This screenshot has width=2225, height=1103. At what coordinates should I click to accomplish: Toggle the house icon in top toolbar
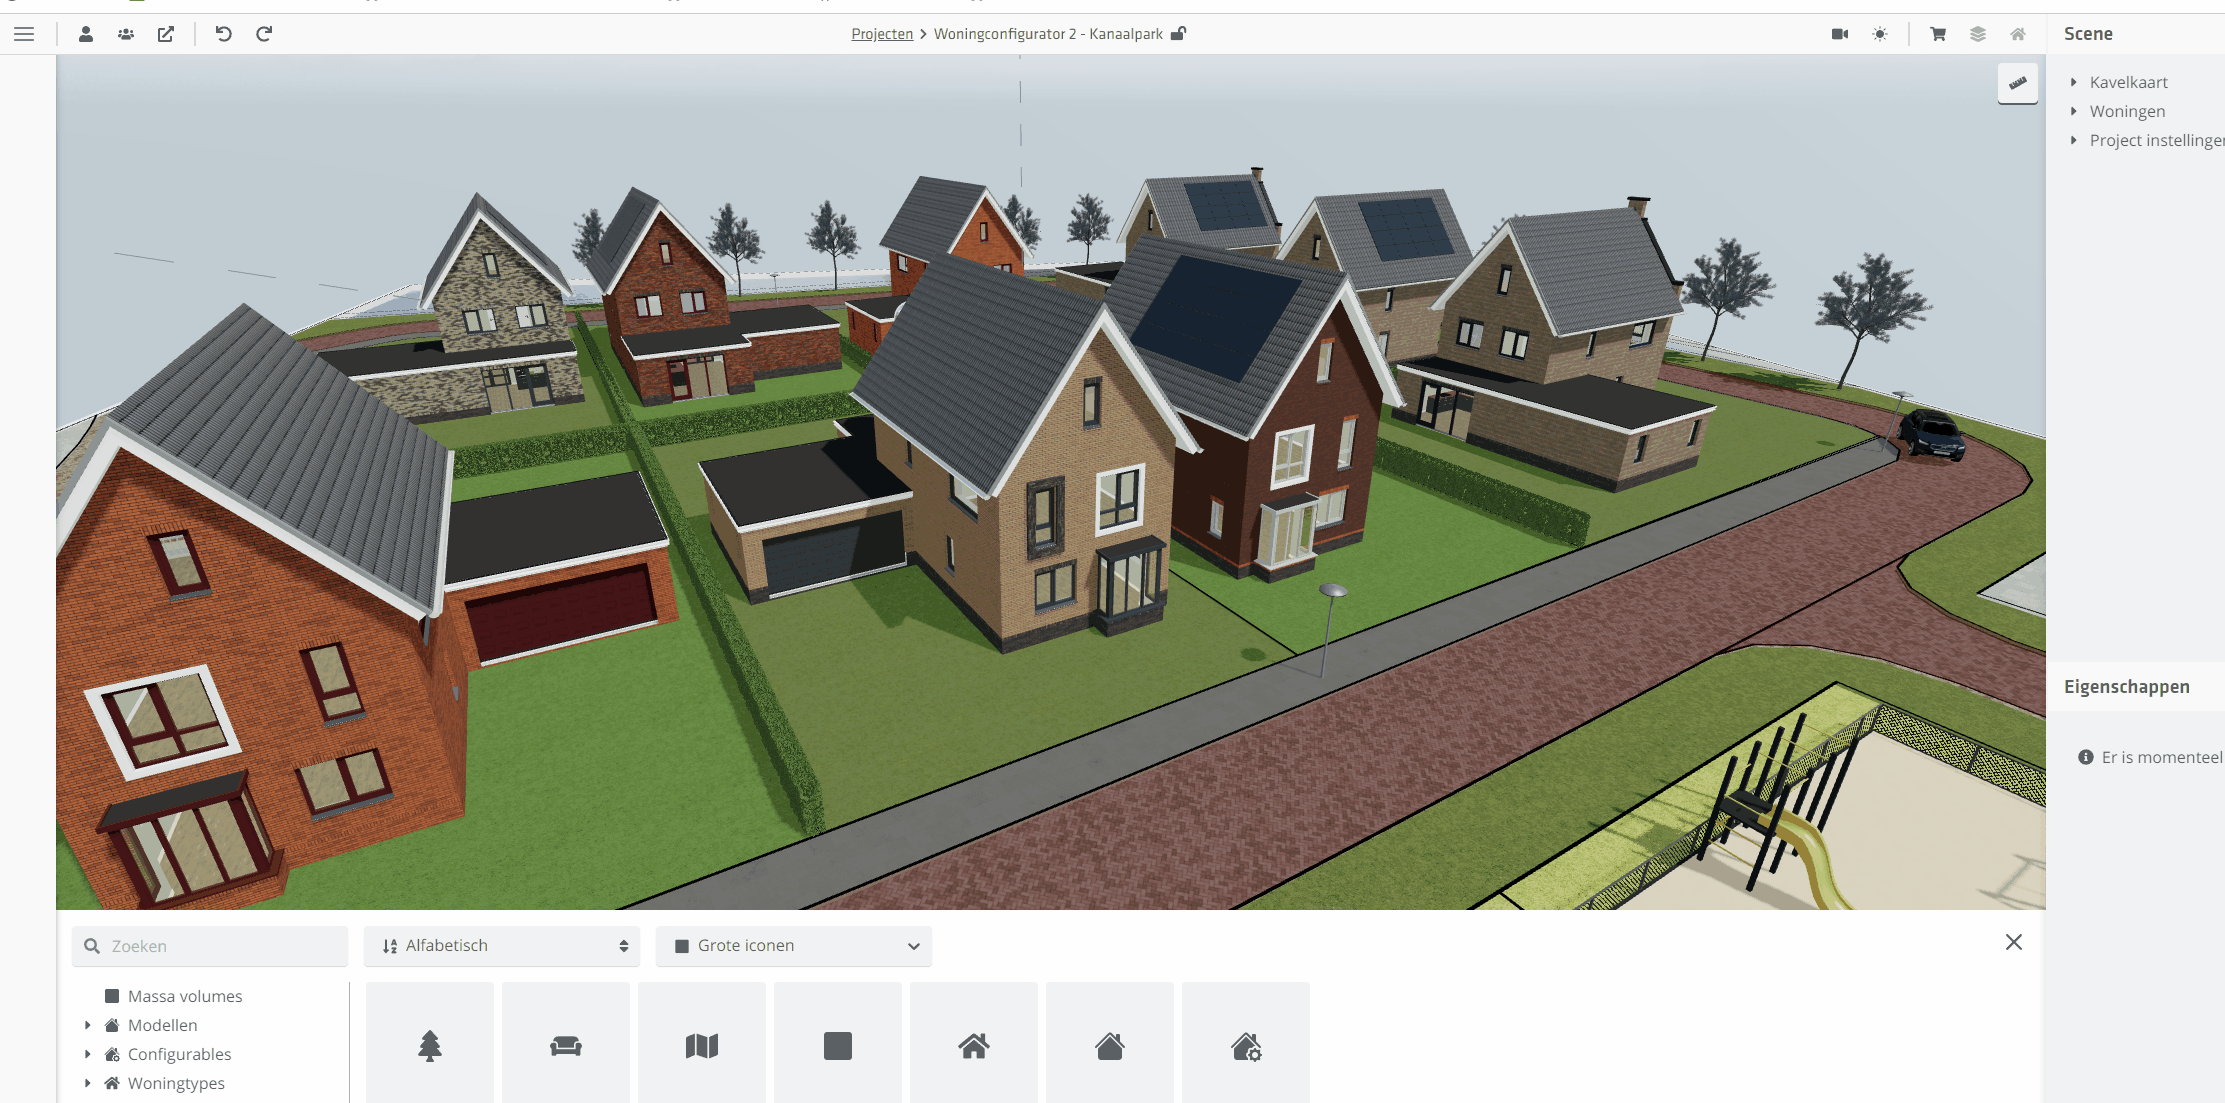click(x=2018, y=34)
